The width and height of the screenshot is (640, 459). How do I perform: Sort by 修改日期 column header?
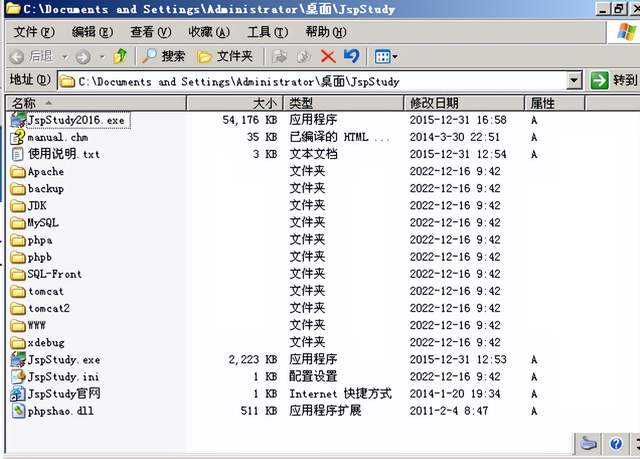[464, 103]
